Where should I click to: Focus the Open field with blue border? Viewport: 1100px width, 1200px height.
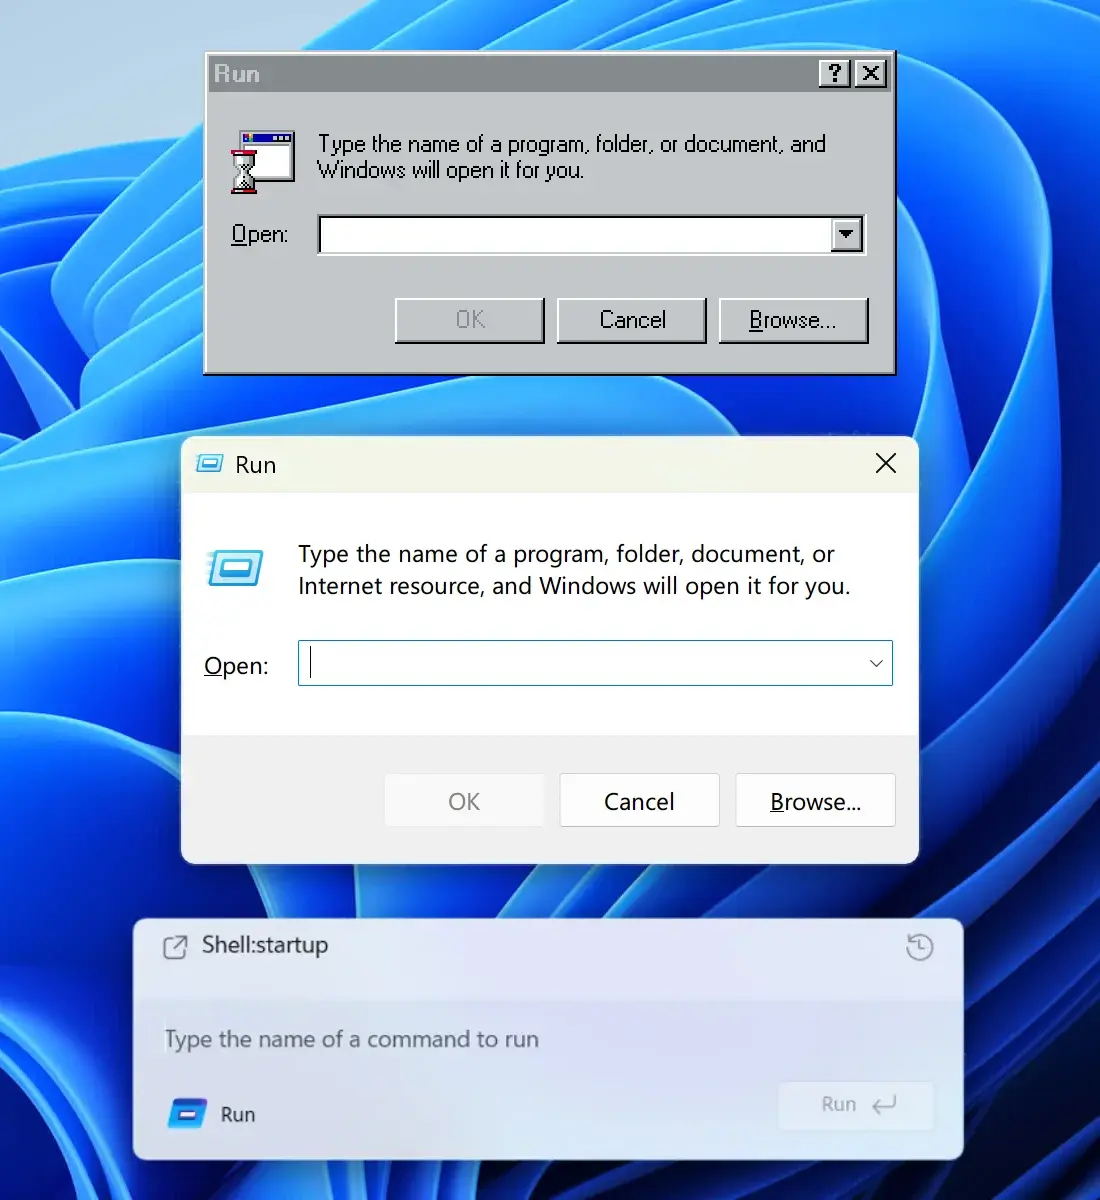click(578, 663)
